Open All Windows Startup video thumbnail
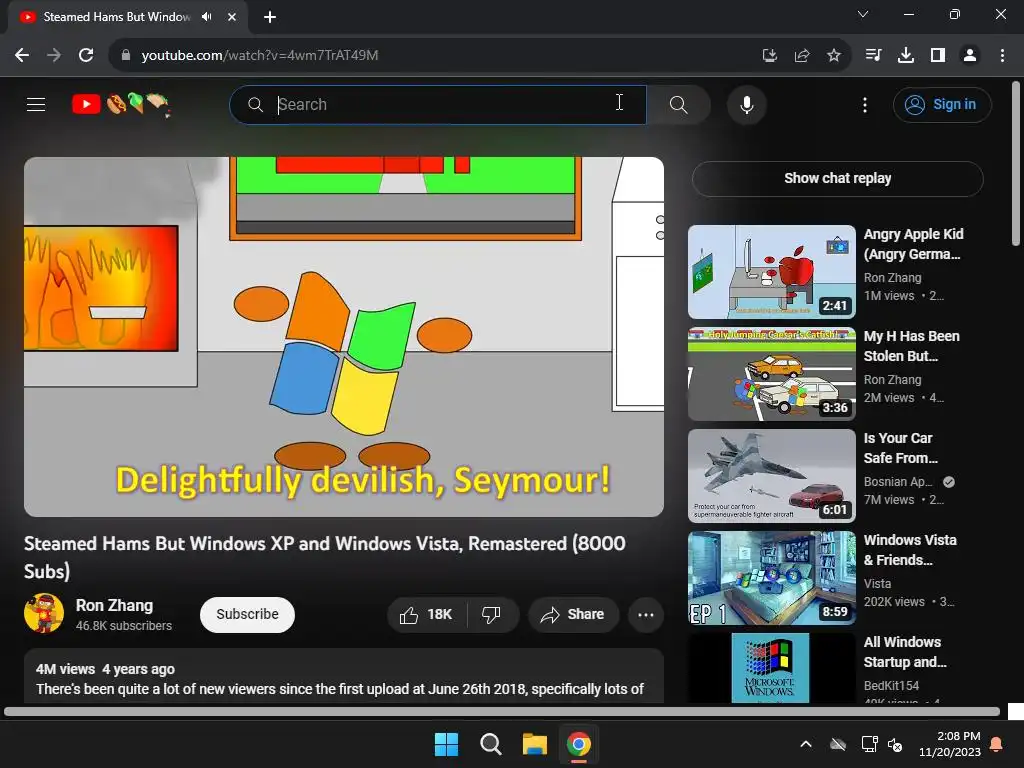The width and height of the screenshot is (1024, 768). click(x=771, y=668)
